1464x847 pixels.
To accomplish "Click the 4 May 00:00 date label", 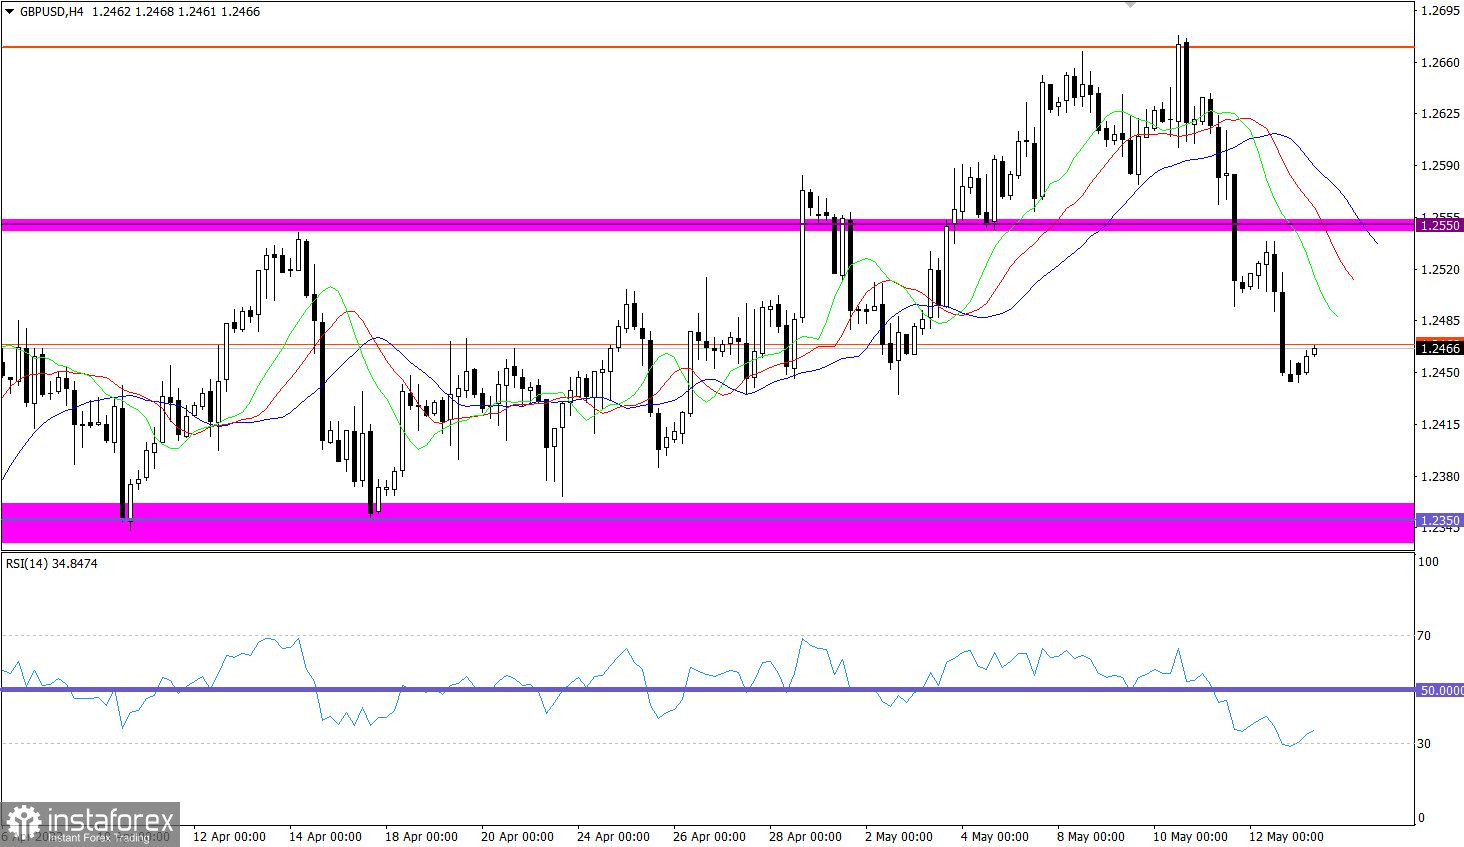I will tap(994, 837).
